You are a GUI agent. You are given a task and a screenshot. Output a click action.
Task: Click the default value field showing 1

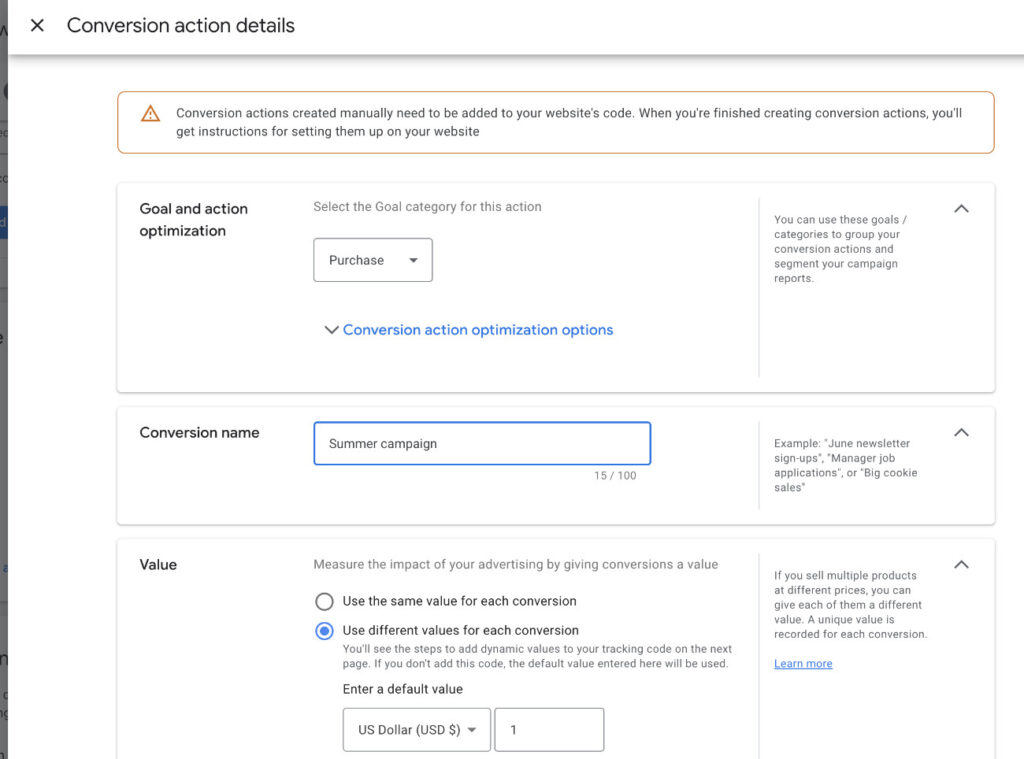[x=549, y=729]
